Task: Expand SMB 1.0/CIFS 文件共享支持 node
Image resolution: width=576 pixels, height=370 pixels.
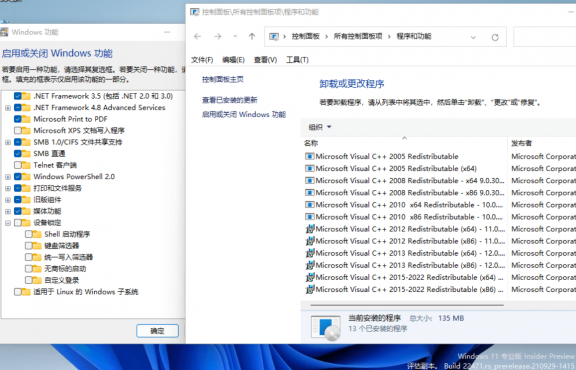Action: point(8,142)
